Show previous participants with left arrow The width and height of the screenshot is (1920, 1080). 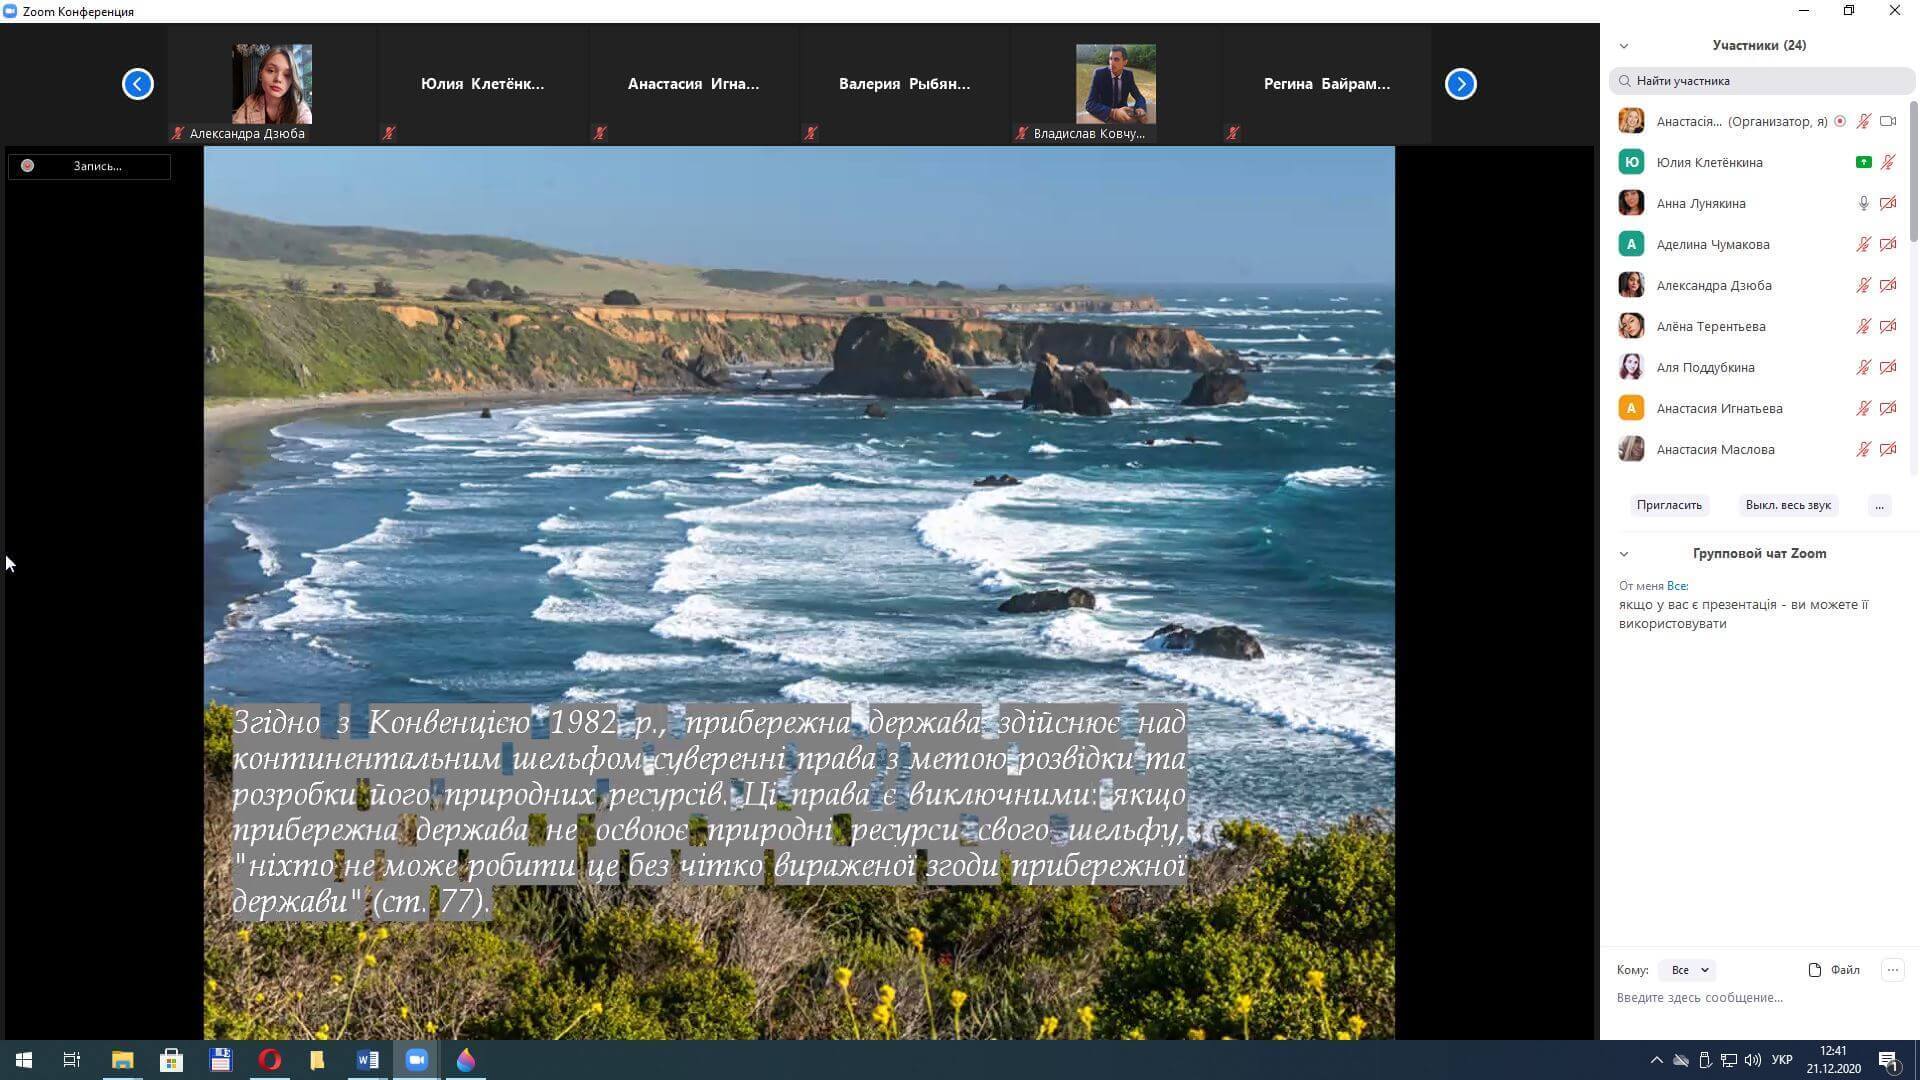138,84
